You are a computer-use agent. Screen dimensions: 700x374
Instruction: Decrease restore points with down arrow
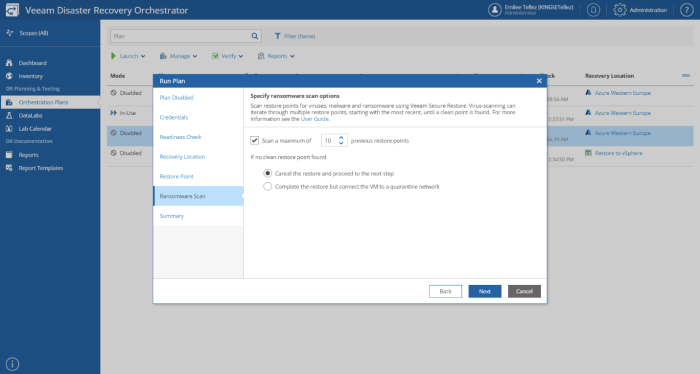(341, 143)
